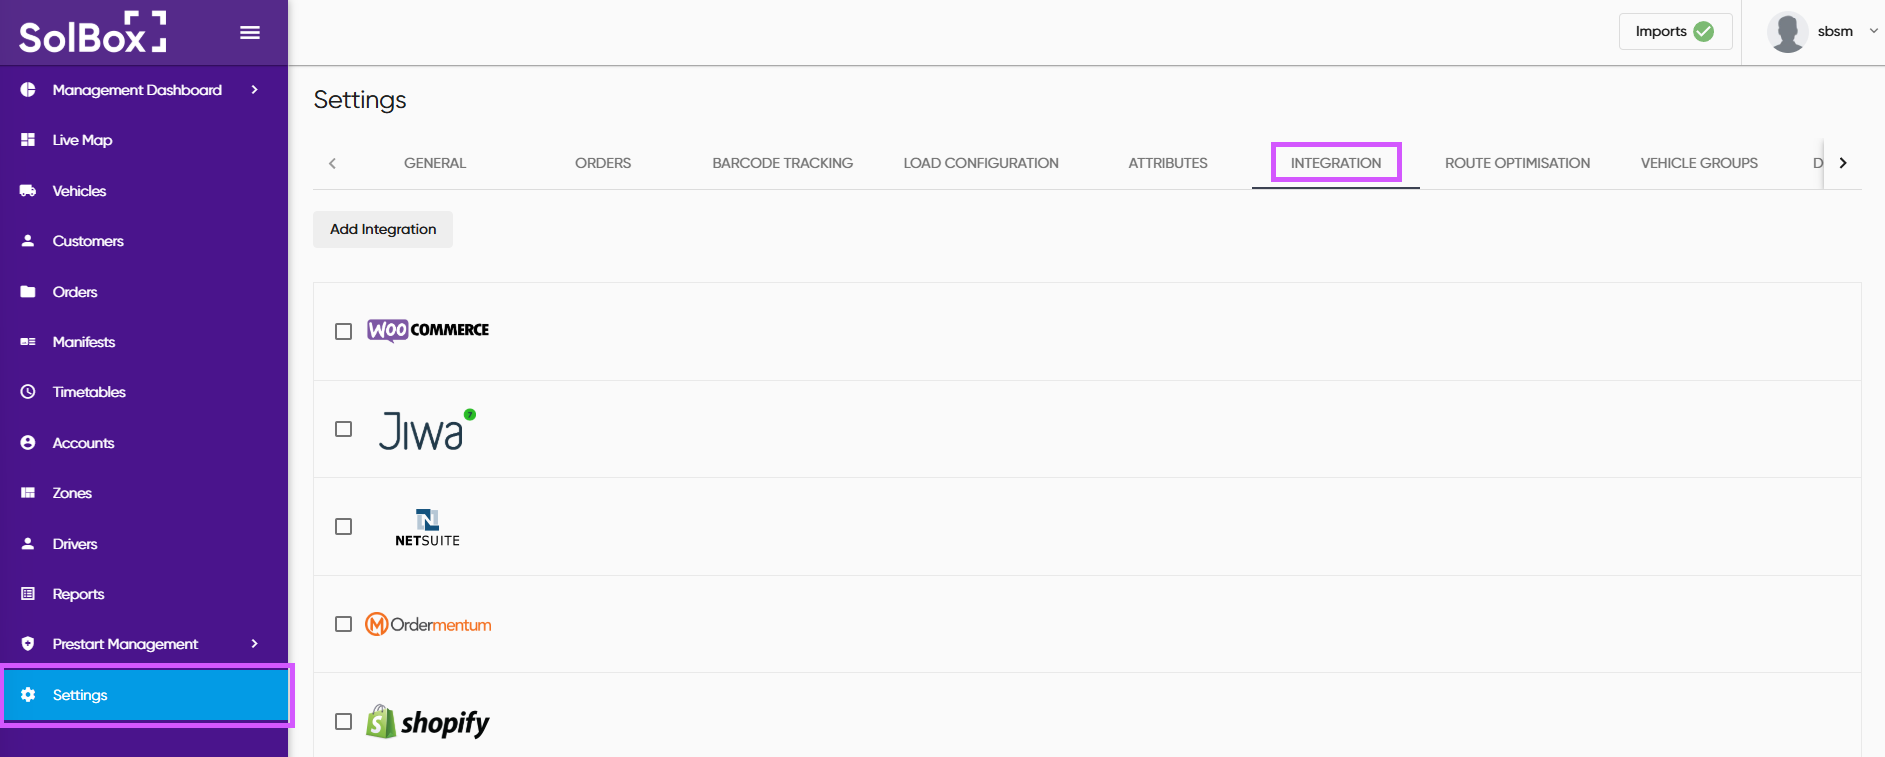Click the NetSuite logo

coord(427,527)
